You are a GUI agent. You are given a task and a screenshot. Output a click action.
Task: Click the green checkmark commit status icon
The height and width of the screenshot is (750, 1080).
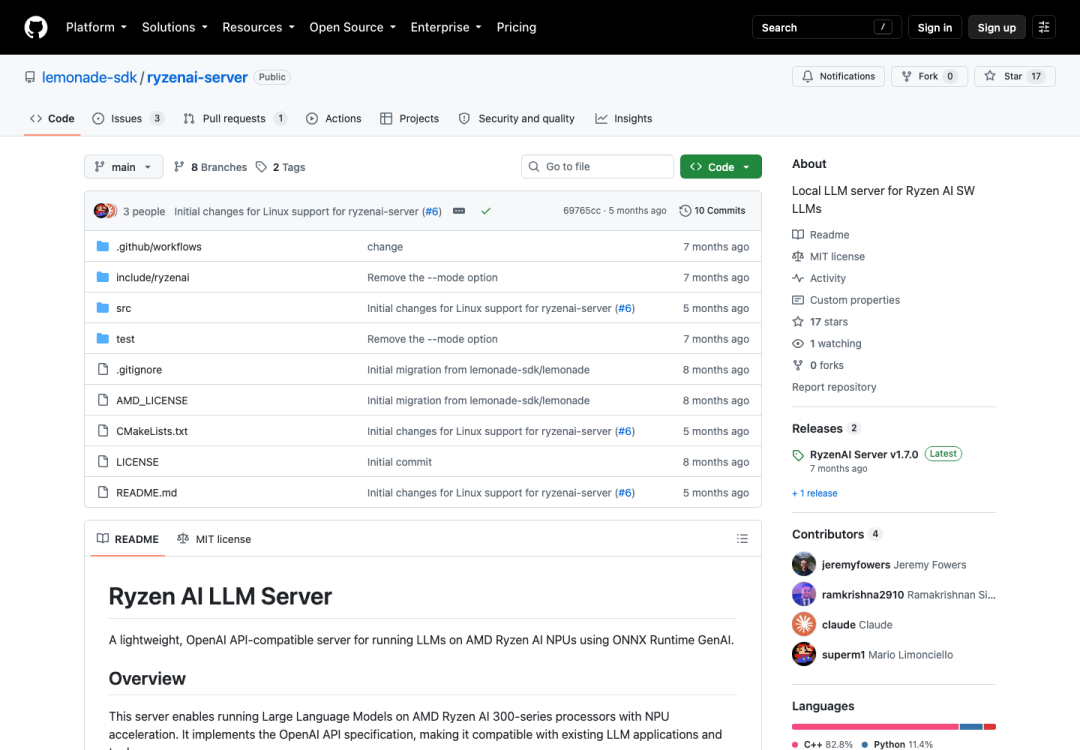tap(486, 211)
